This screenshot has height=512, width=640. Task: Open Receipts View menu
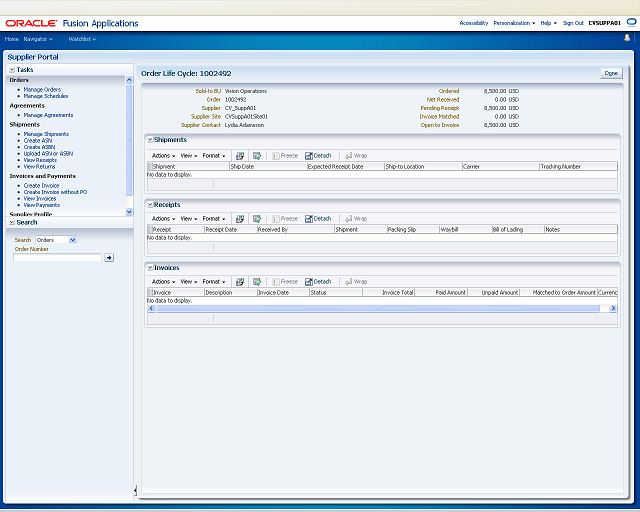pyautogui.click(x=189, y=219)
